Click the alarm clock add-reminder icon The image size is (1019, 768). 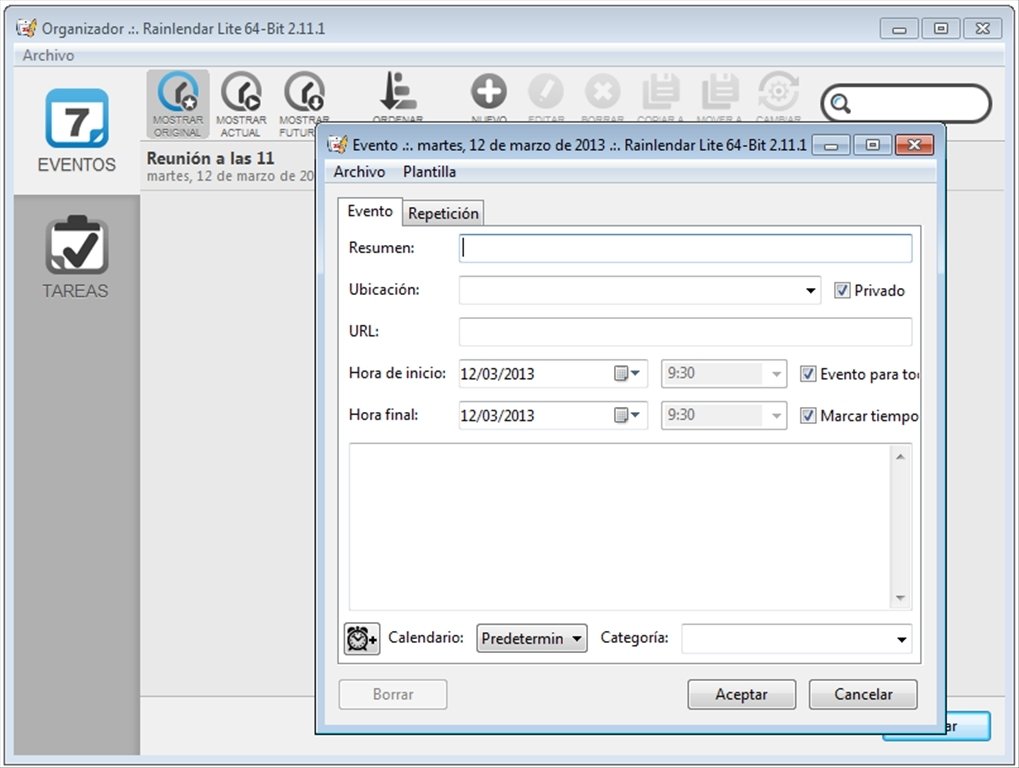click(x=362, y=639)
